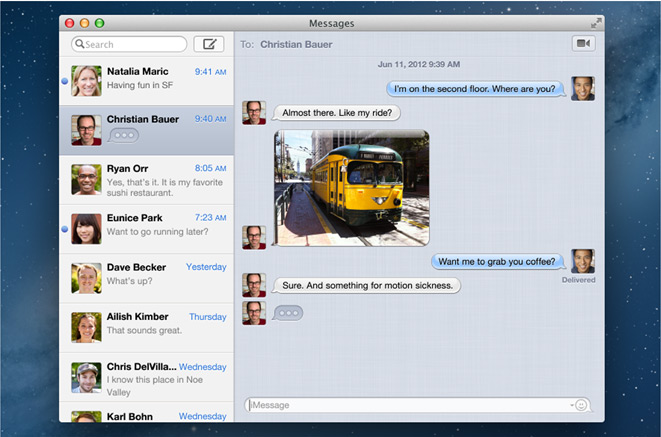Expand the message field dropdown arrow

pyautogui.click(x=571, y=405)
